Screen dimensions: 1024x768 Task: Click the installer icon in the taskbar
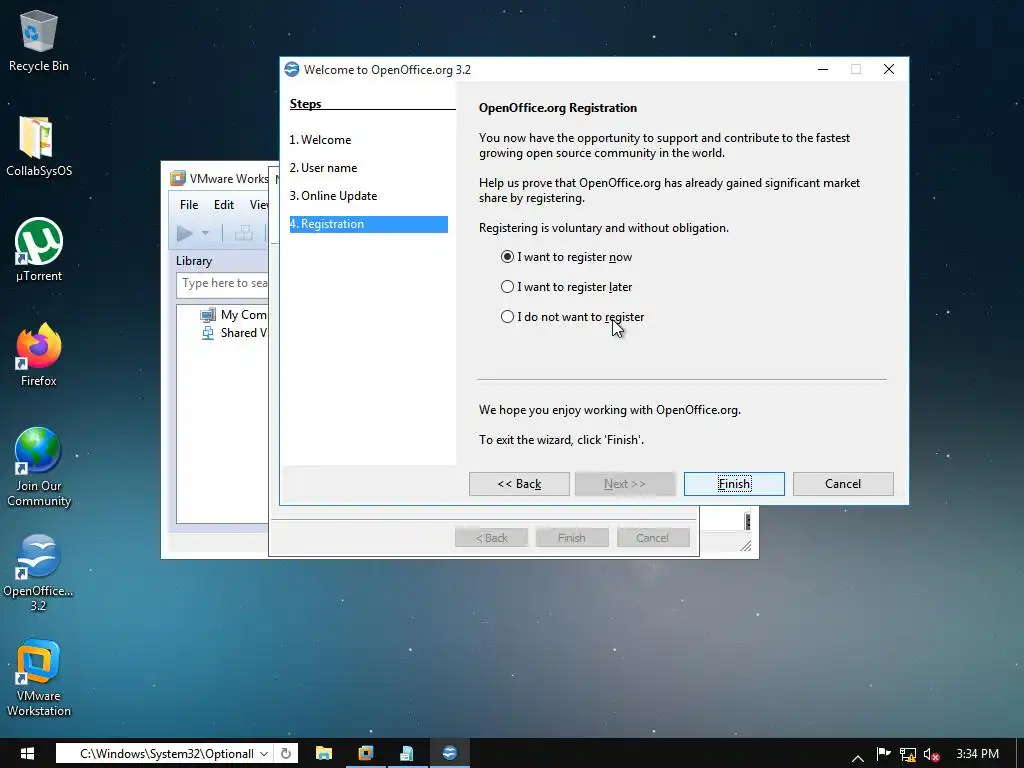[x=407, y=754]
